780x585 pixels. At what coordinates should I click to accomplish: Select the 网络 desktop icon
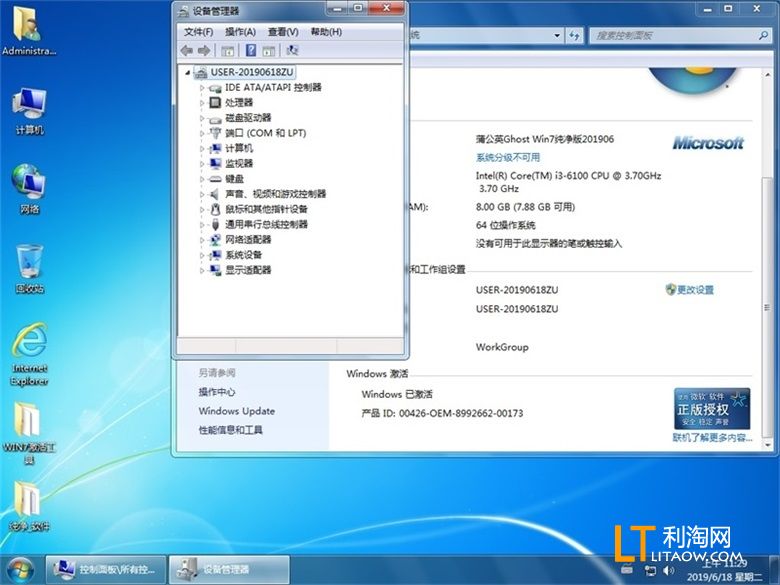[x=29, y=190]
